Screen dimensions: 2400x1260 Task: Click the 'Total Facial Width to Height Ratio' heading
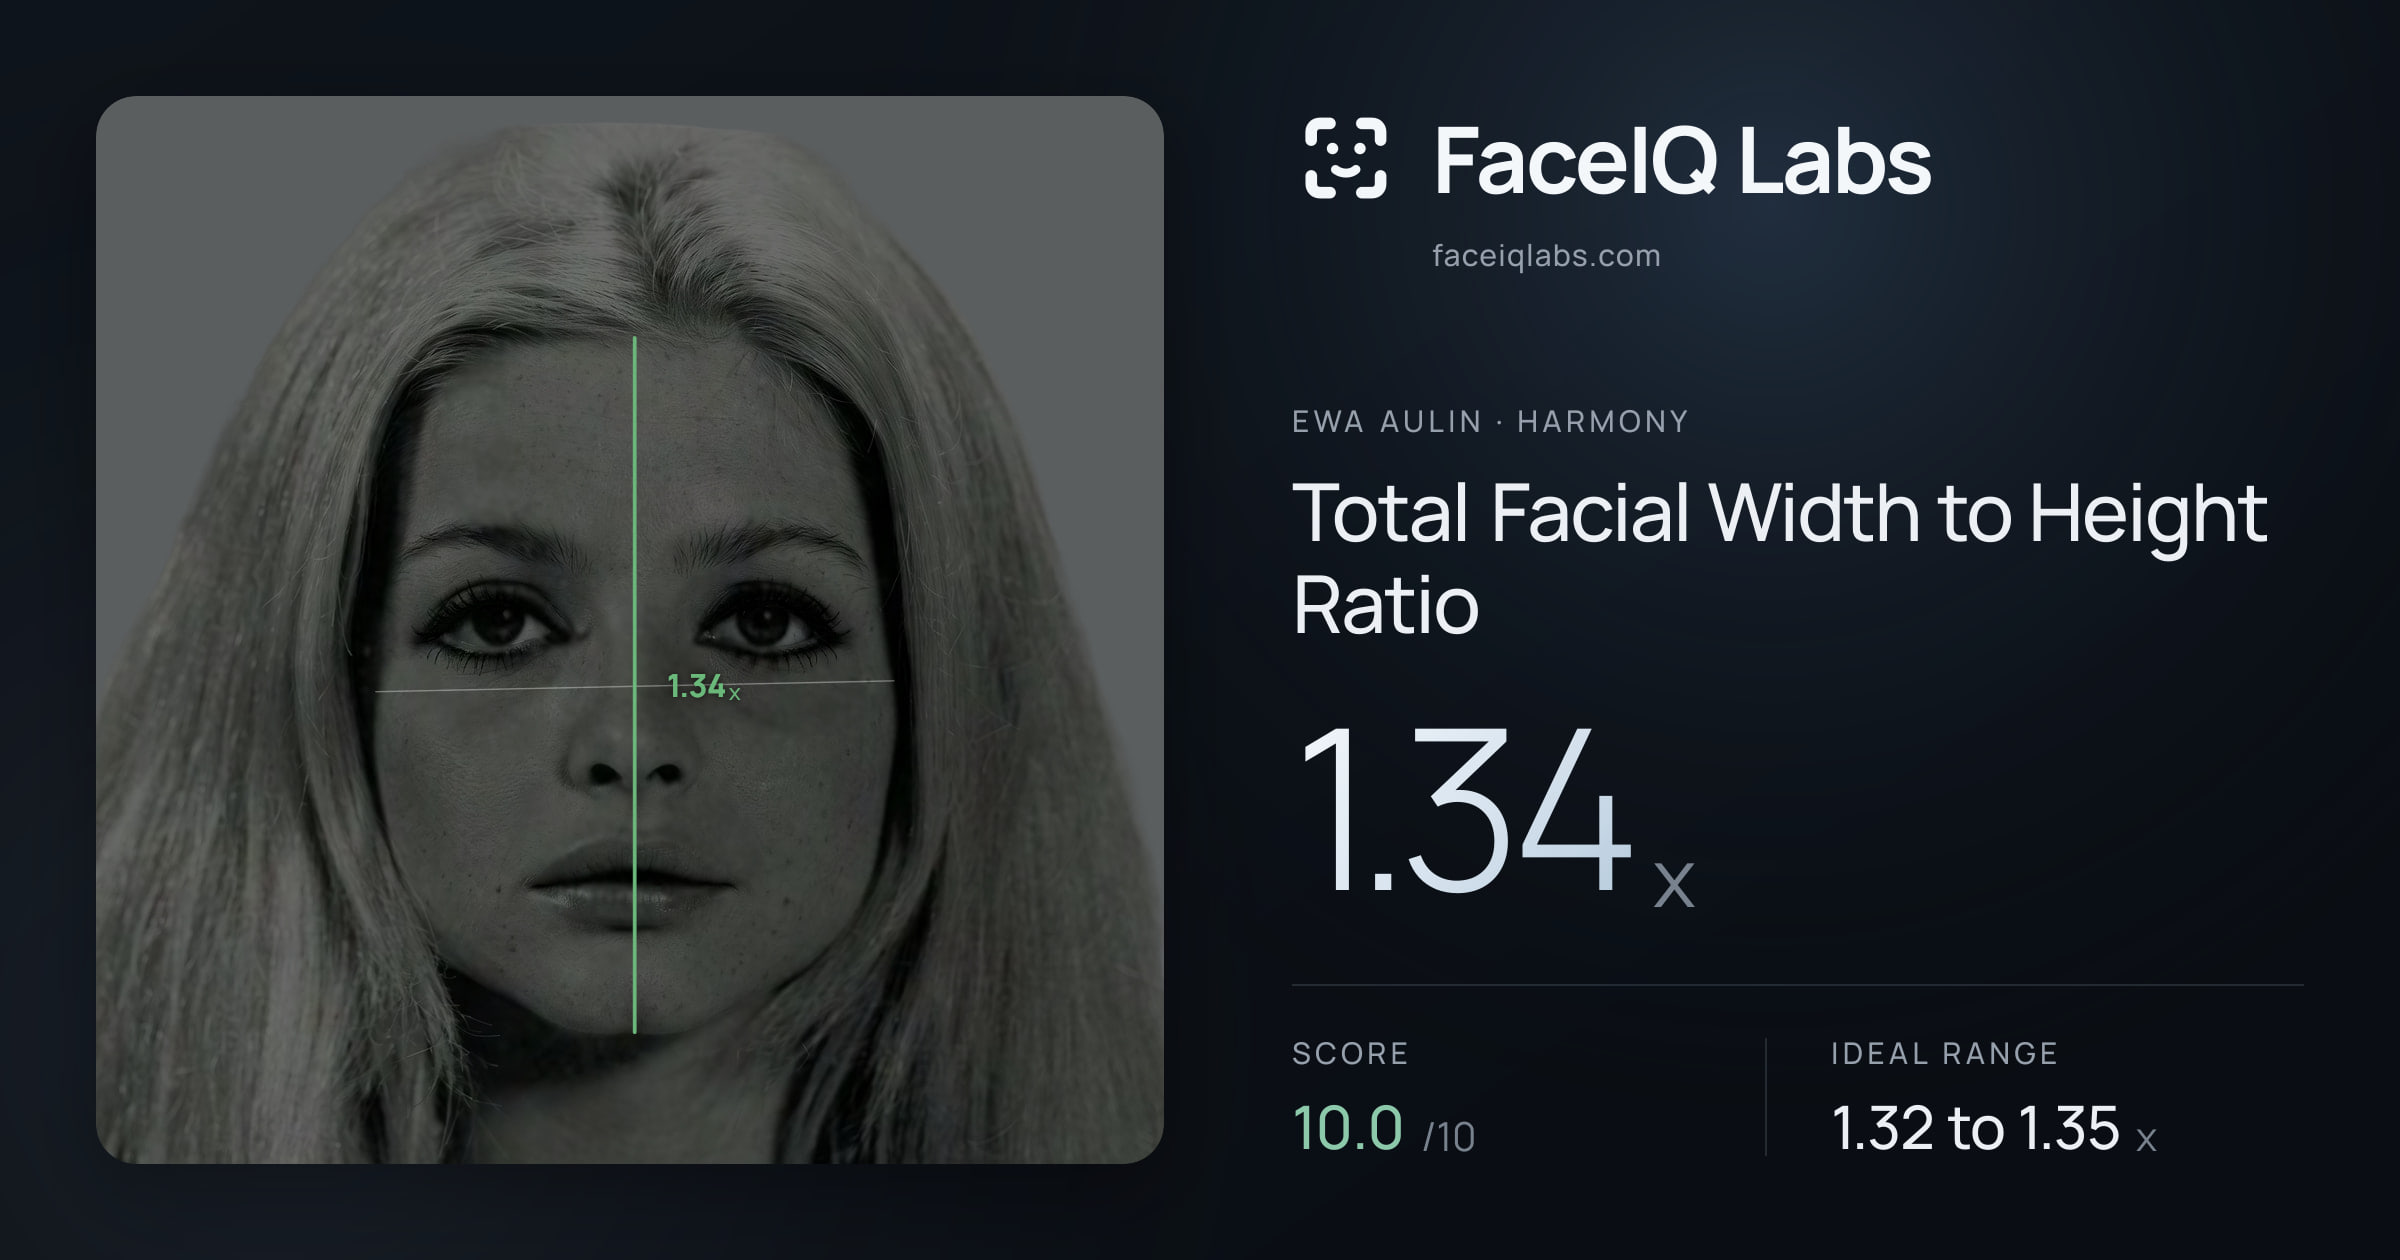click(x=1780, y=558)
